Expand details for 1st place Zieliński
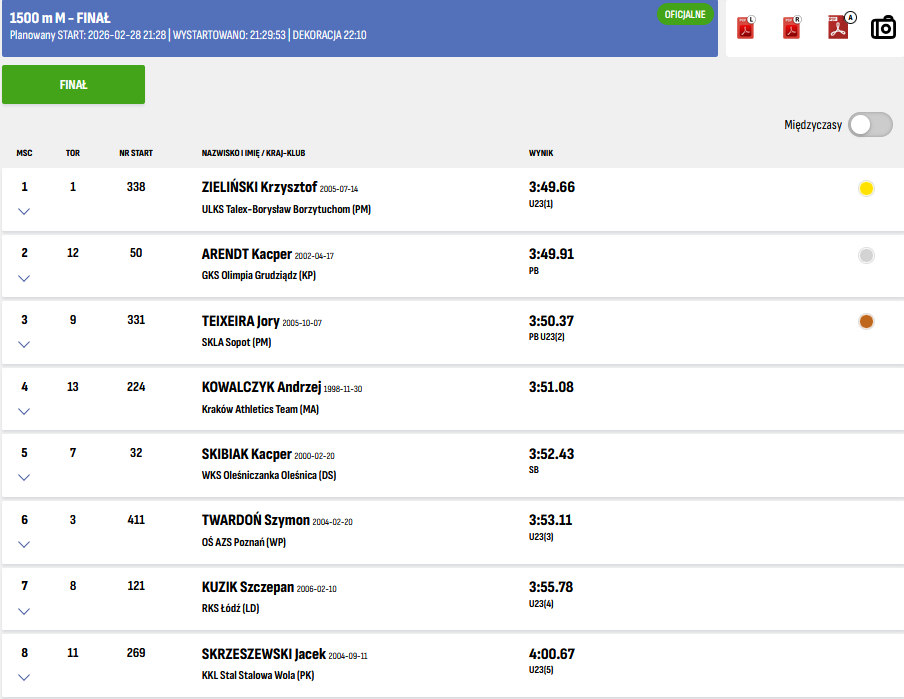Screen dimensions: 904x699 (x=24, y=211)
